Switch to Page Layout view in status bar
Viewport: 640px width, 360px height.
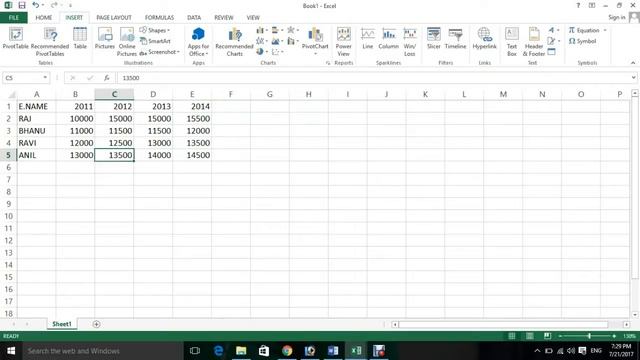pyautogui.click(x=530, y=336)
